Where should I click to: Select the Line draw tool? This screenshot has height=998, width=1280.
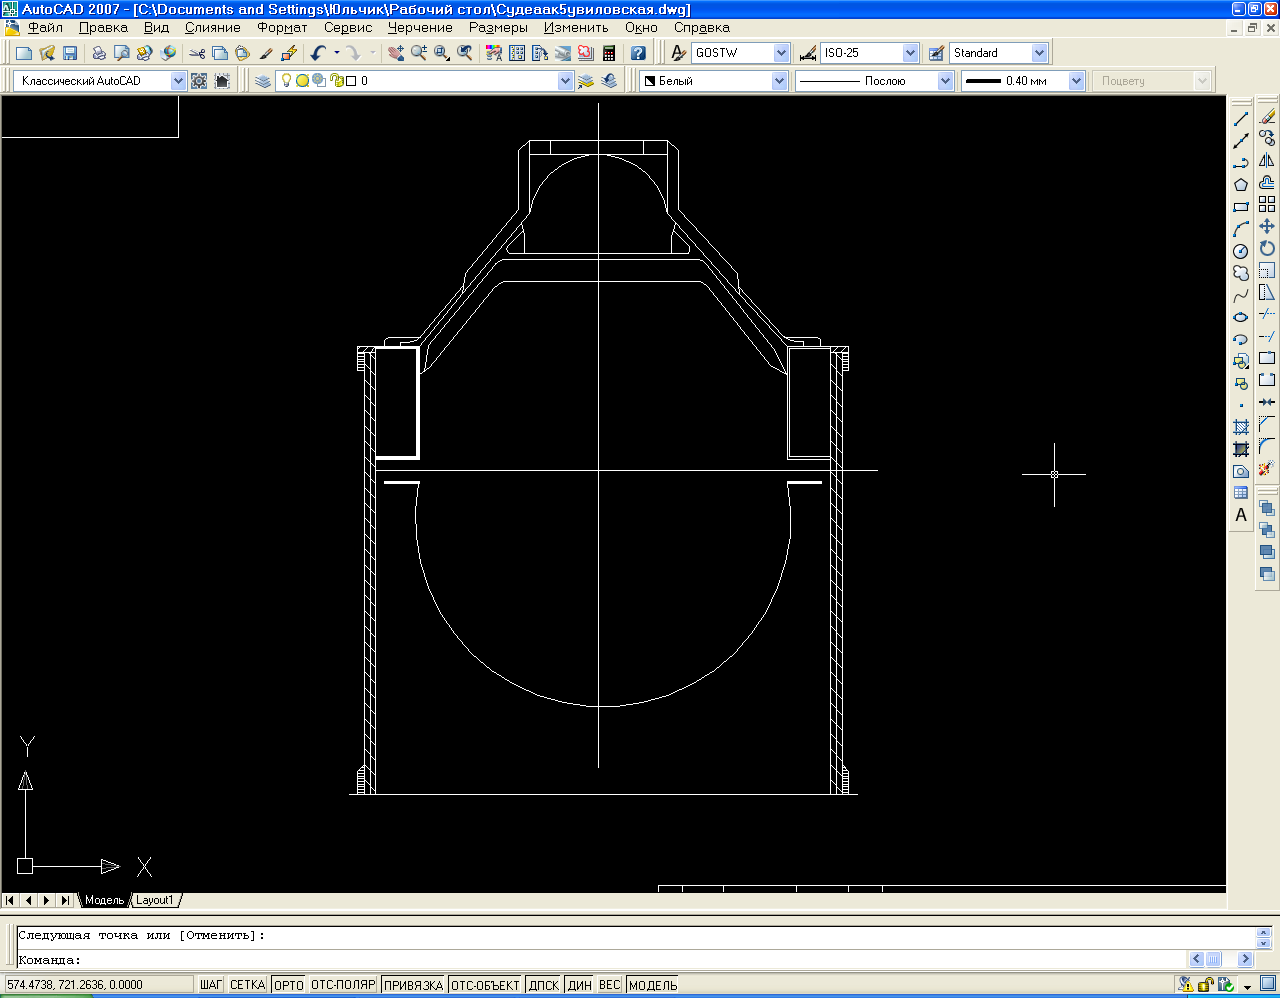(1241, 119)
